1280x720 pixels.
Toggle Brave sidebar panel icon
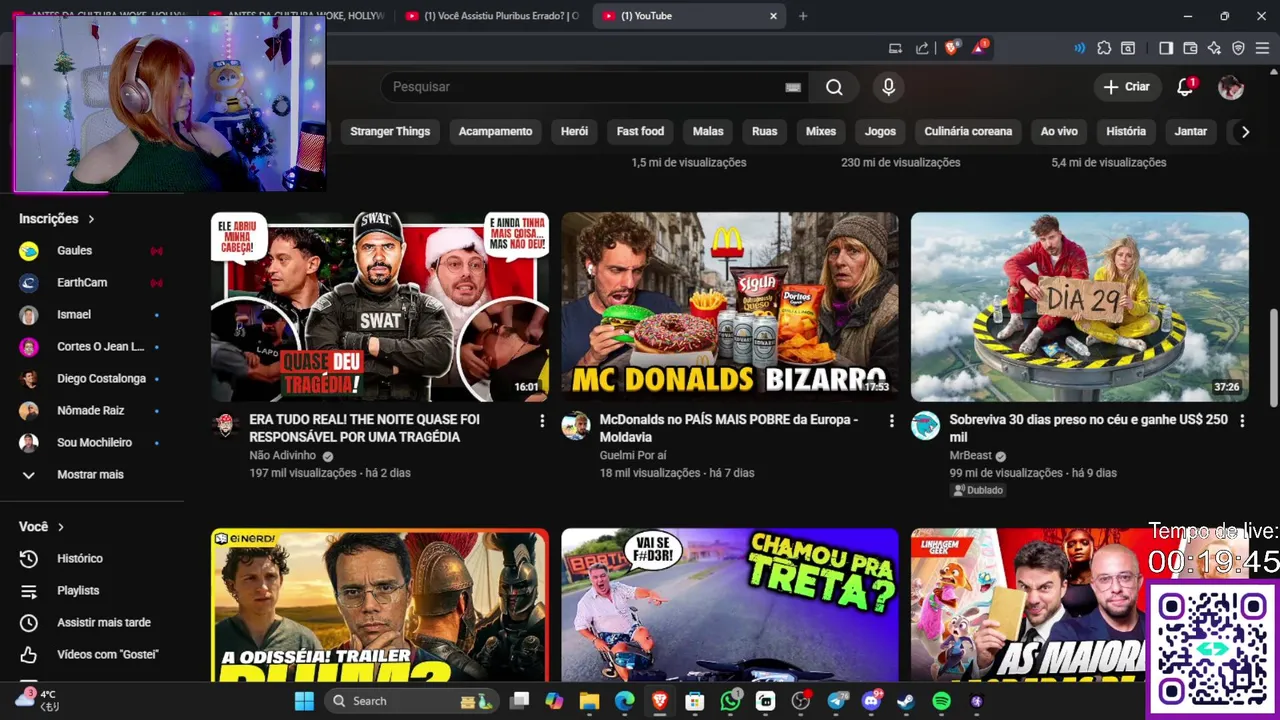[x=1166, y=48]
